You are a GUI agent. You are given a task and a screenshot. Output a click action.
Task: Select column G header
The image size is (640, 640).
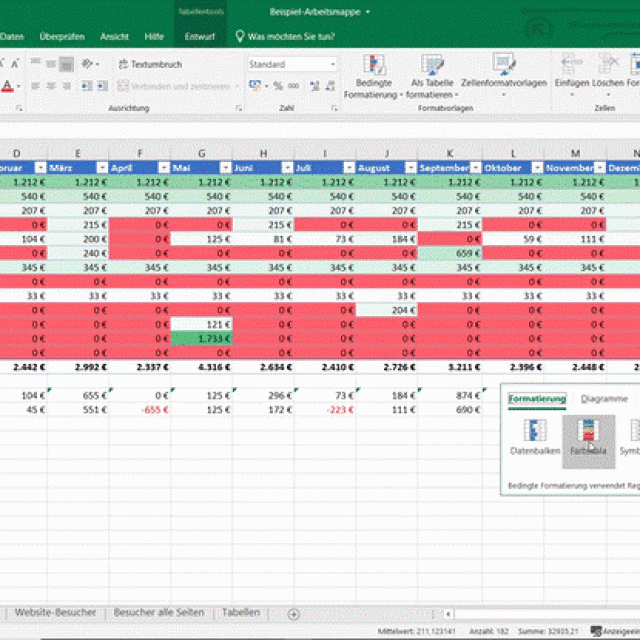[x=202, y=153]
